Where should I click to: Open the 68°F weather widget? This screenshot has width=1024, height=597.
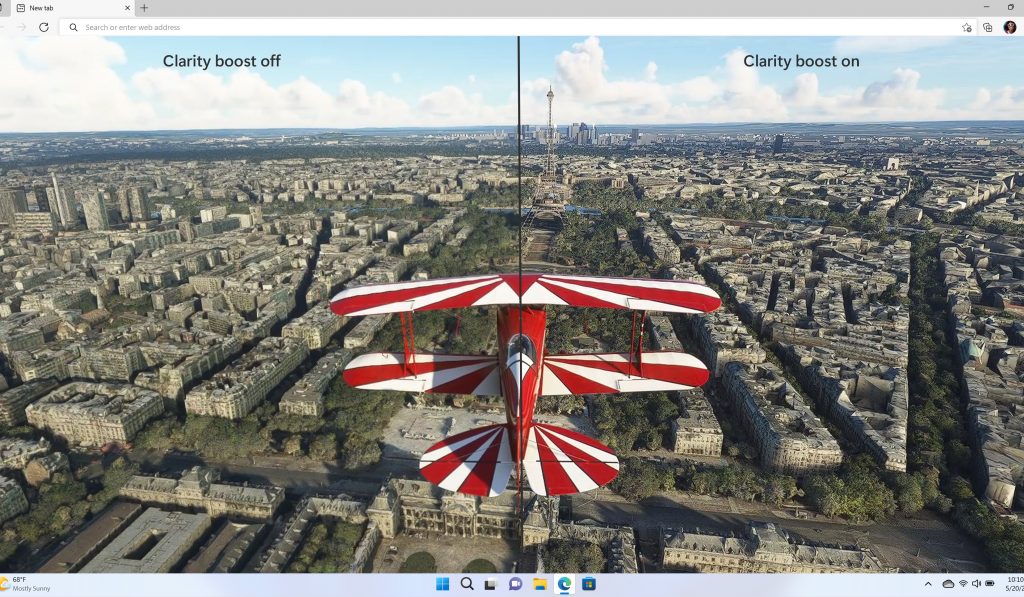pos(25,583)
